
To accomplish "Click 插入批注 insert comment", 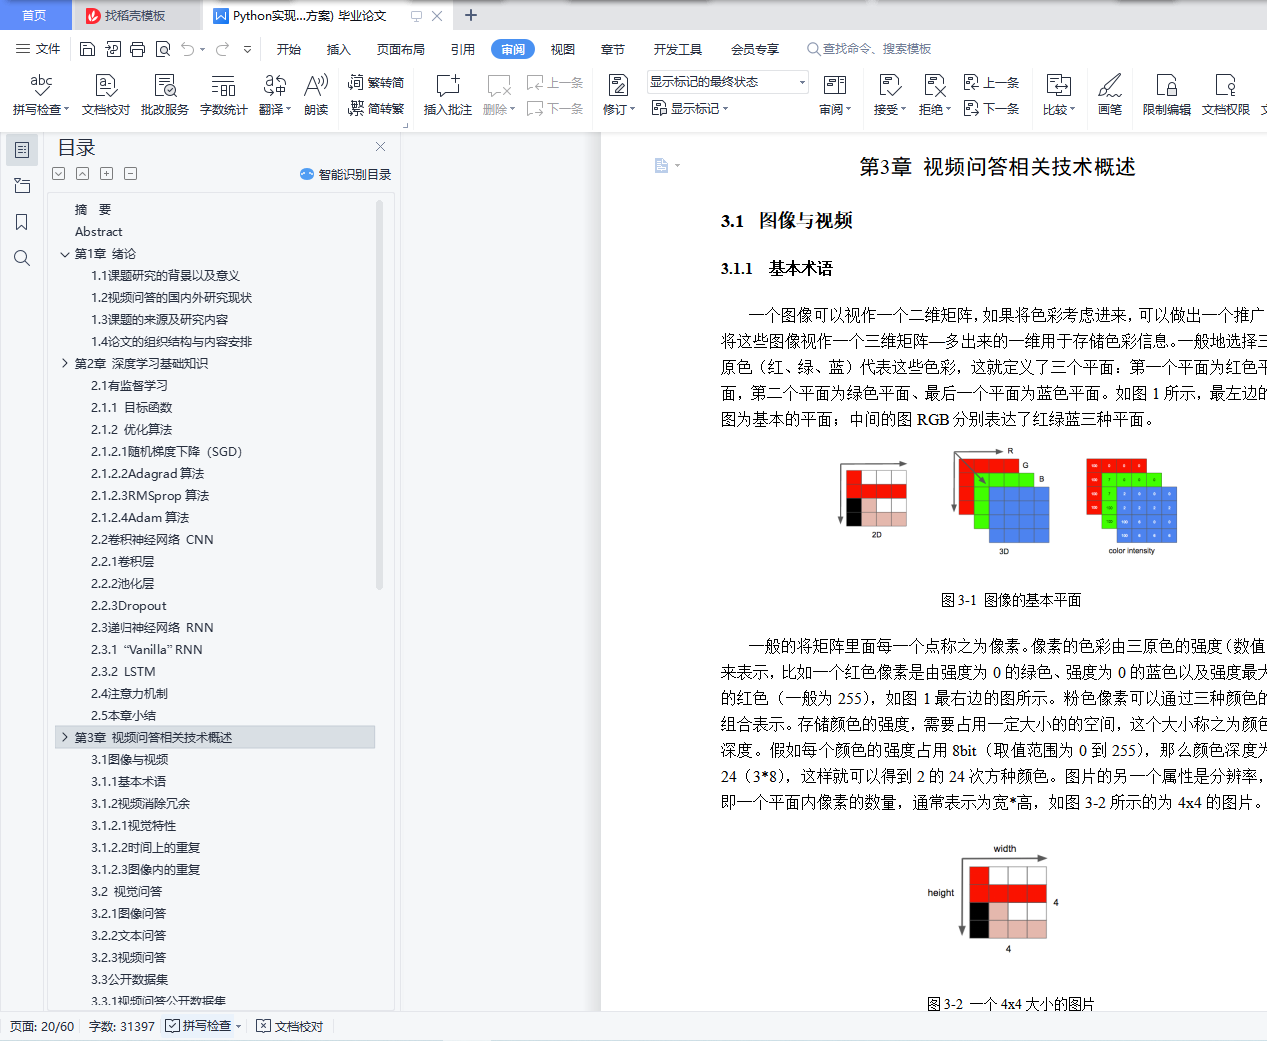I will pyautogui.click(x=448, y=95).
